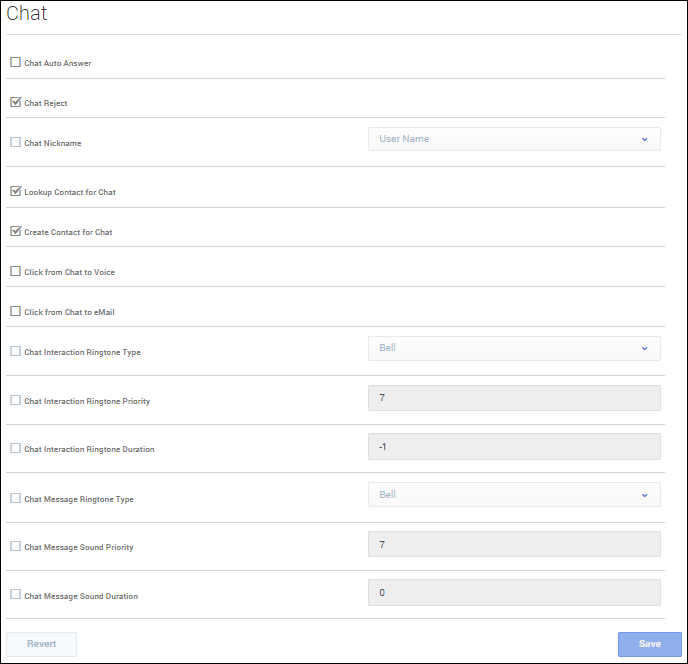Check the Chat Message Ringtone Type box
This screenshot has height=664, width=688.
coord(15,498)
